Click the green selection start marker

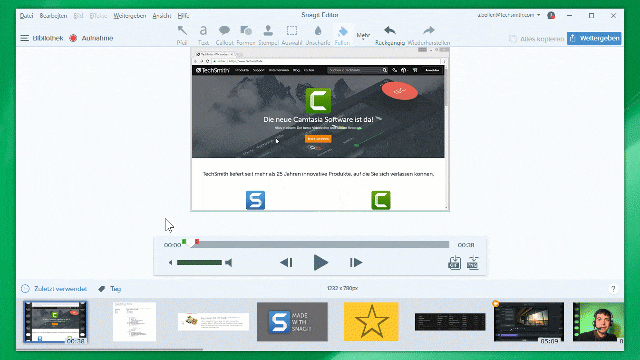coord(184,242)
